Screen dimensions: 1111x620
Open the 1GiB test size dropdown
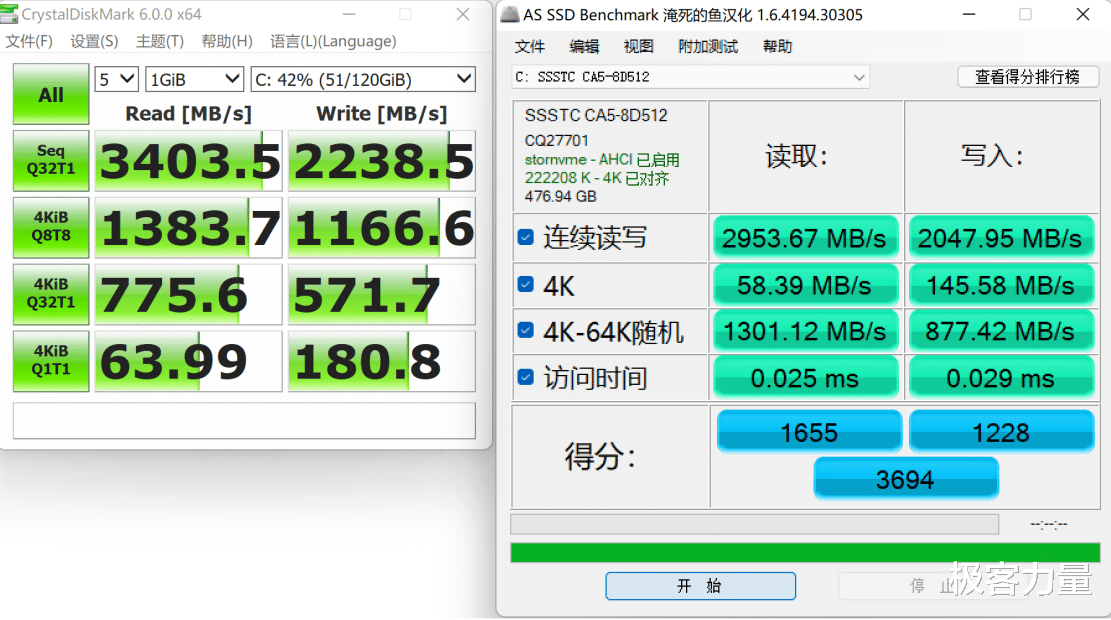click(x=194, y=79)
